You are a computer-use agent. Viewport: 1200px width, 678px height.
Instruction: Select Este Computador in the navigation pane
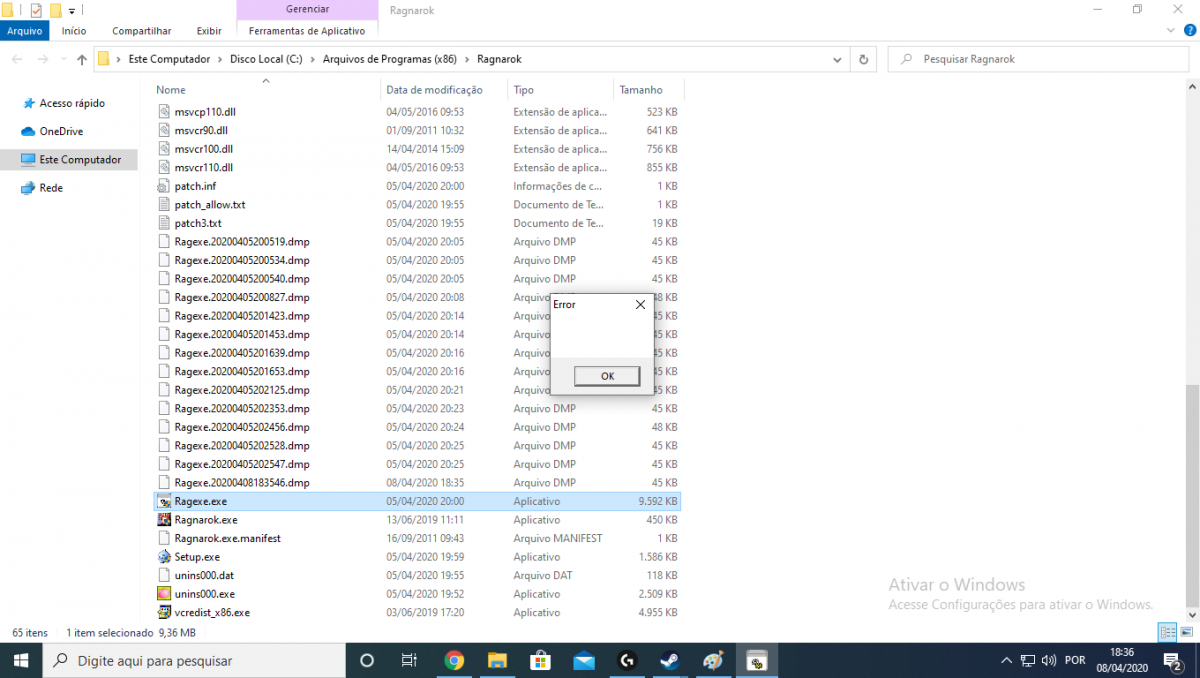79,160
